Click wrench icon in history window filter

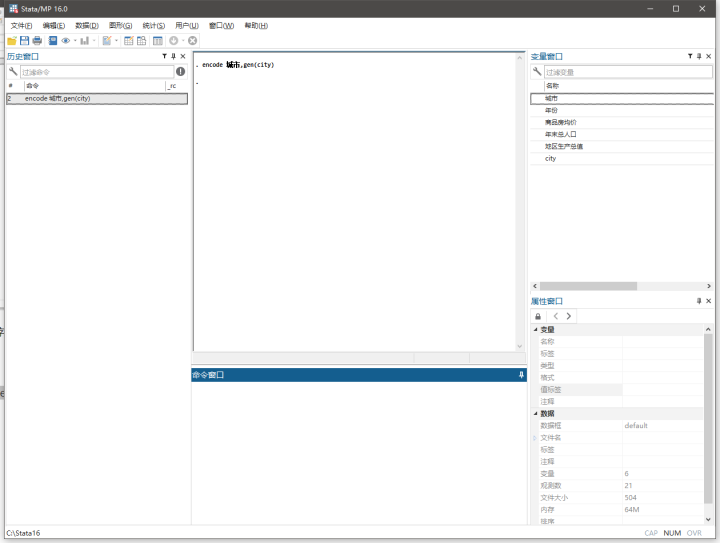click(x=13, y=72)
